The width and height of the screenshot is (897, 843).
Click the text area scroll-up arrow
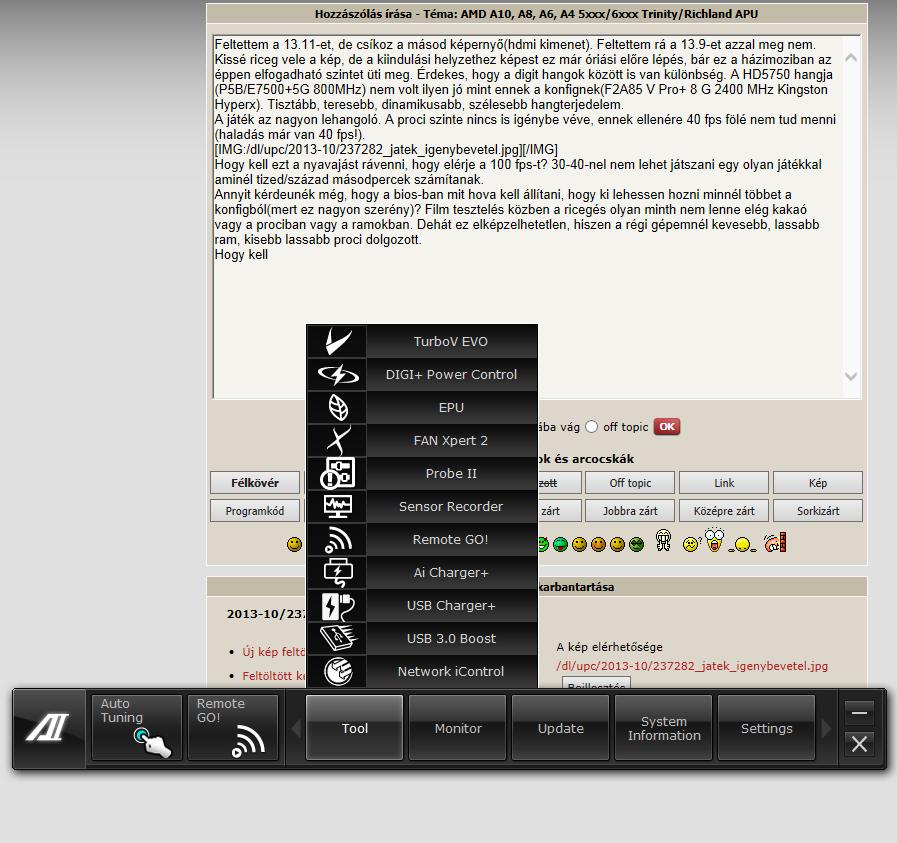tap(851, 57)
